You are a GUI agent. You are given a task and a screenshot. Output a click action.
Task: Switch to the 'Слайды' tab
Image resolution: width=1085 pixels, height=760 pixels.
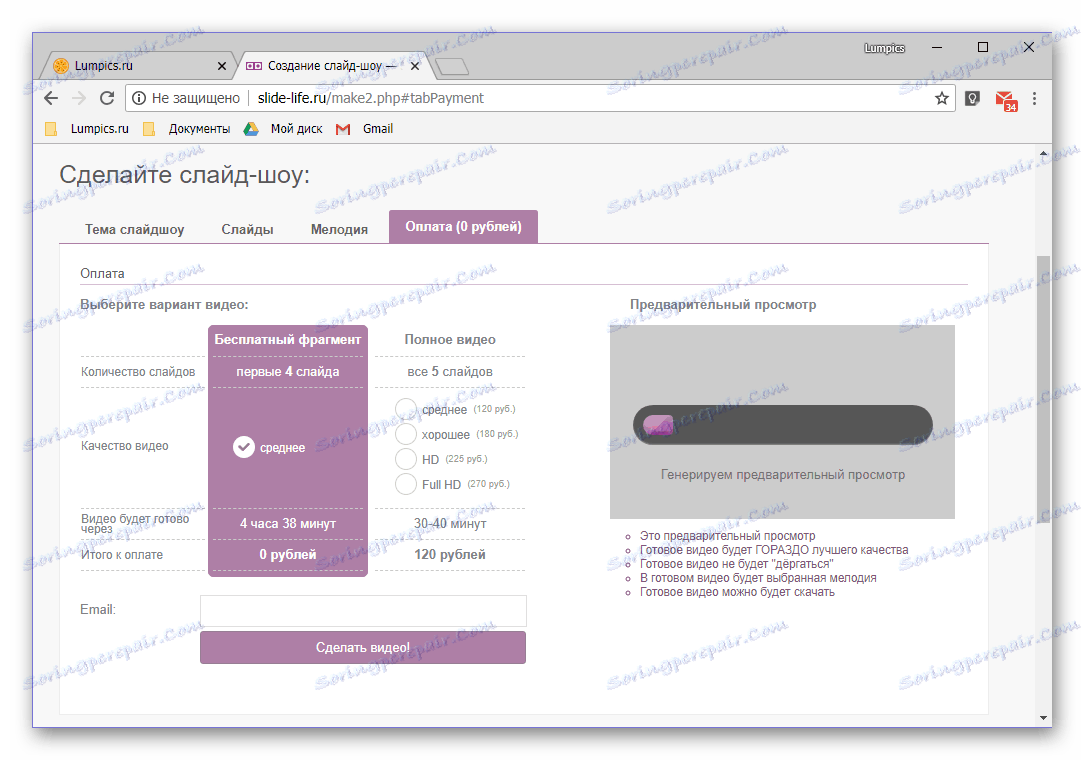pyautogui.click(x=247, y=230)
